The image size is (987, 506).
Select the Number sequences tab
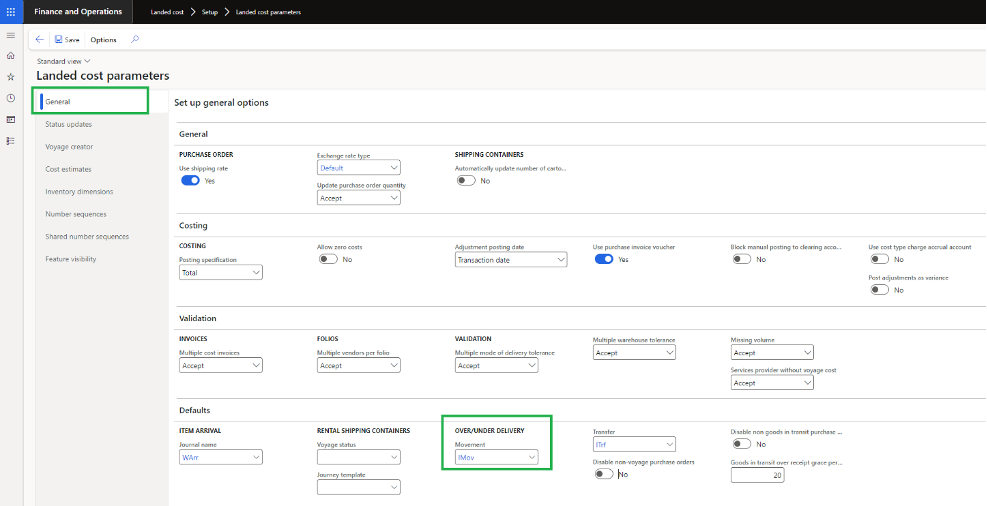click(76, 214)
